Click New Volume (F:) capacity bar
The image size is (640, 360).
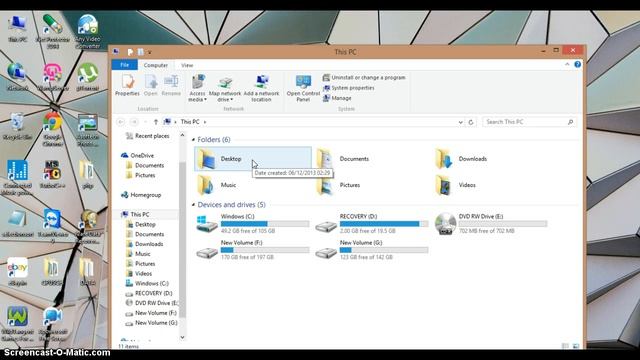coord(265,250)
